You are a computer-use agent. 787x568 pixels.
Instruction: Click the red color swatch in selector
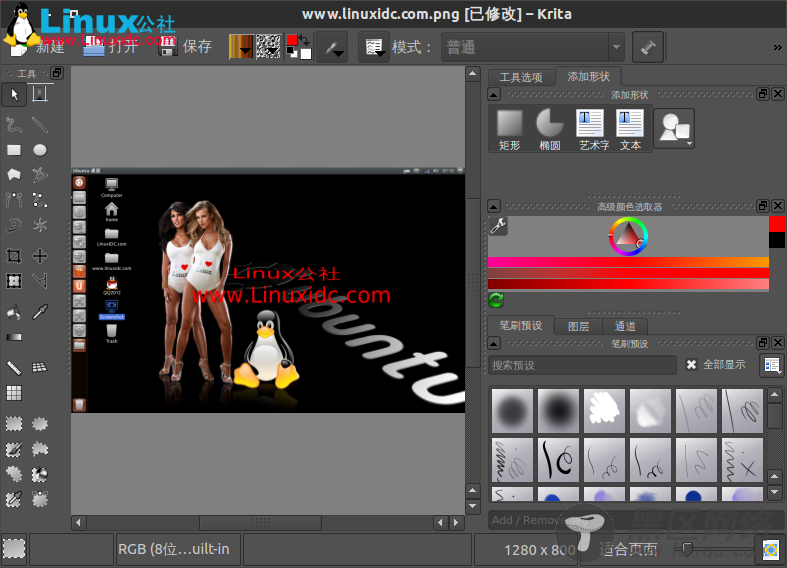[x=776, y=224]
